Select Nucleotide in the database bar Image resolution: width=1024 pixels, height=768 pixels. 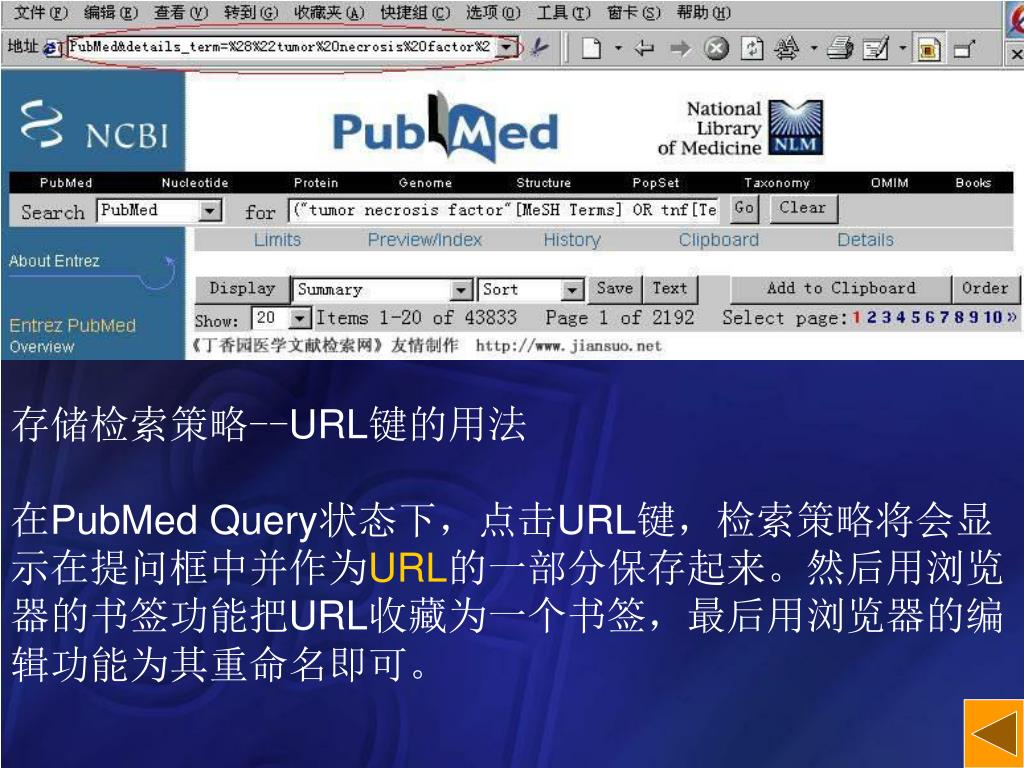195,183
